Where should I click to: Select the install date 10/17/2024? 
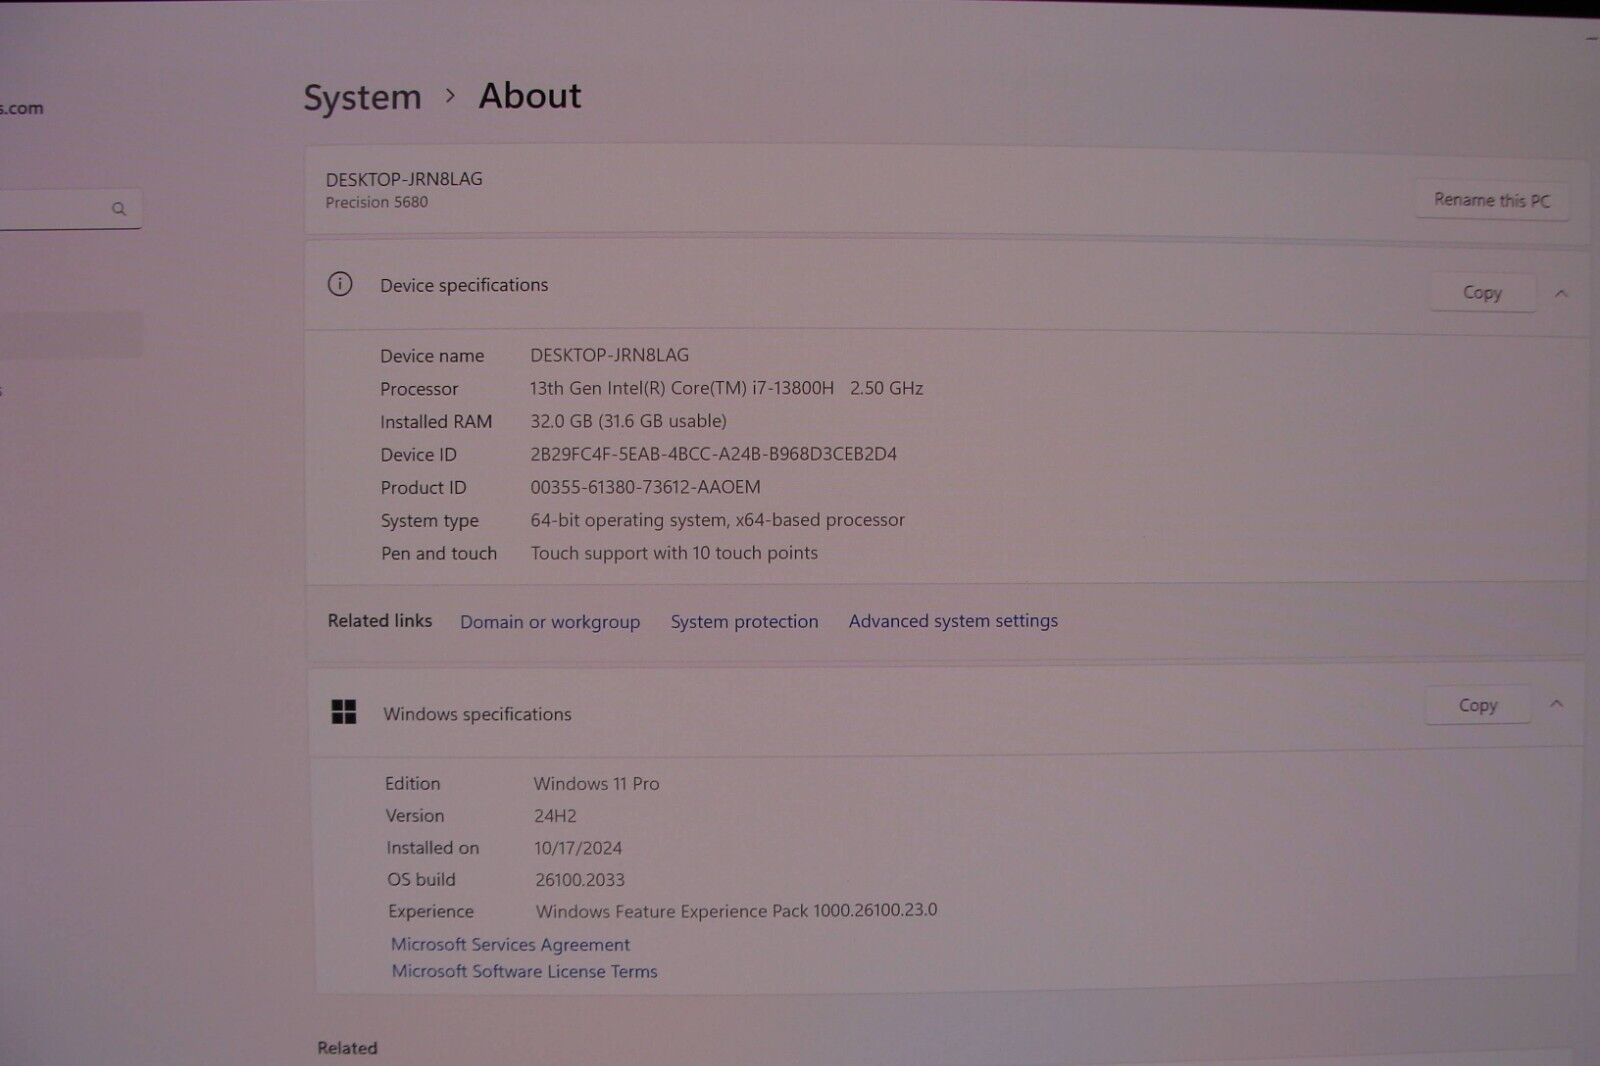pyautogui.click(x=578, y=848)
